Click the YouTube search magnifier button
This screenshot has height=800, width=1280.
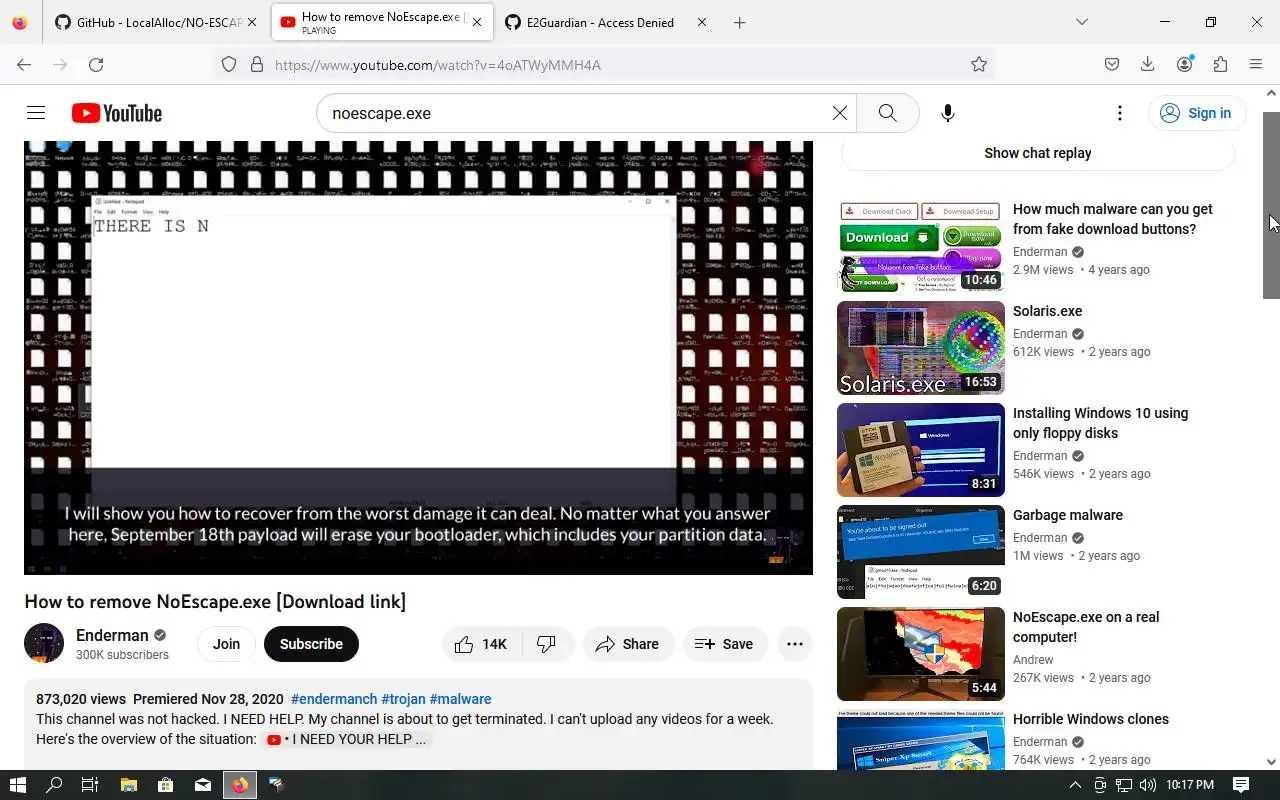pyautogui.click(x=887, y=113)
